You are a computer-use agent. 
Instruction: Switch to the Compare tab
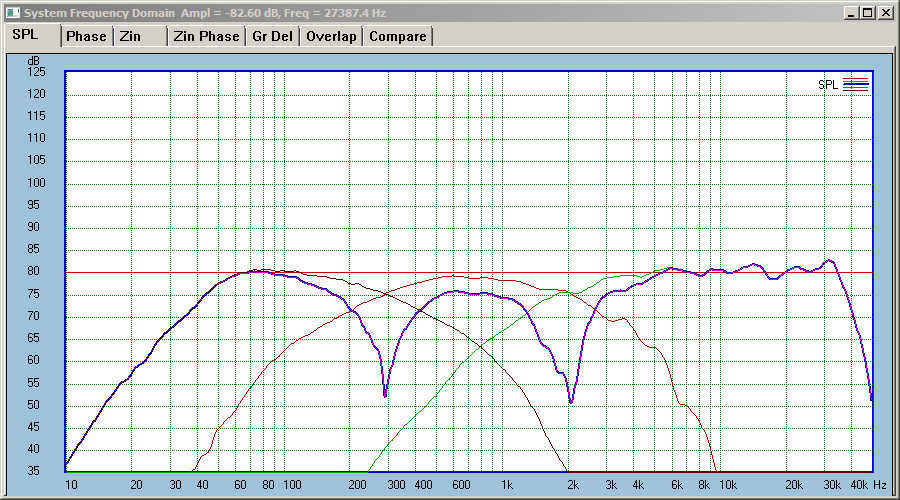tap(398, 36)
